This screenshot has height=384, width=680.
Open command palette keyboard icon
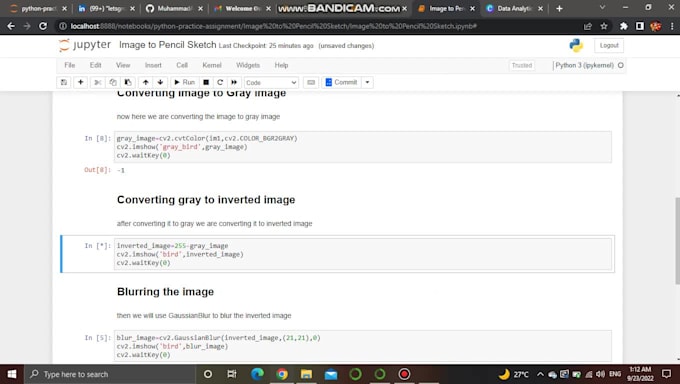coord(311,82)
